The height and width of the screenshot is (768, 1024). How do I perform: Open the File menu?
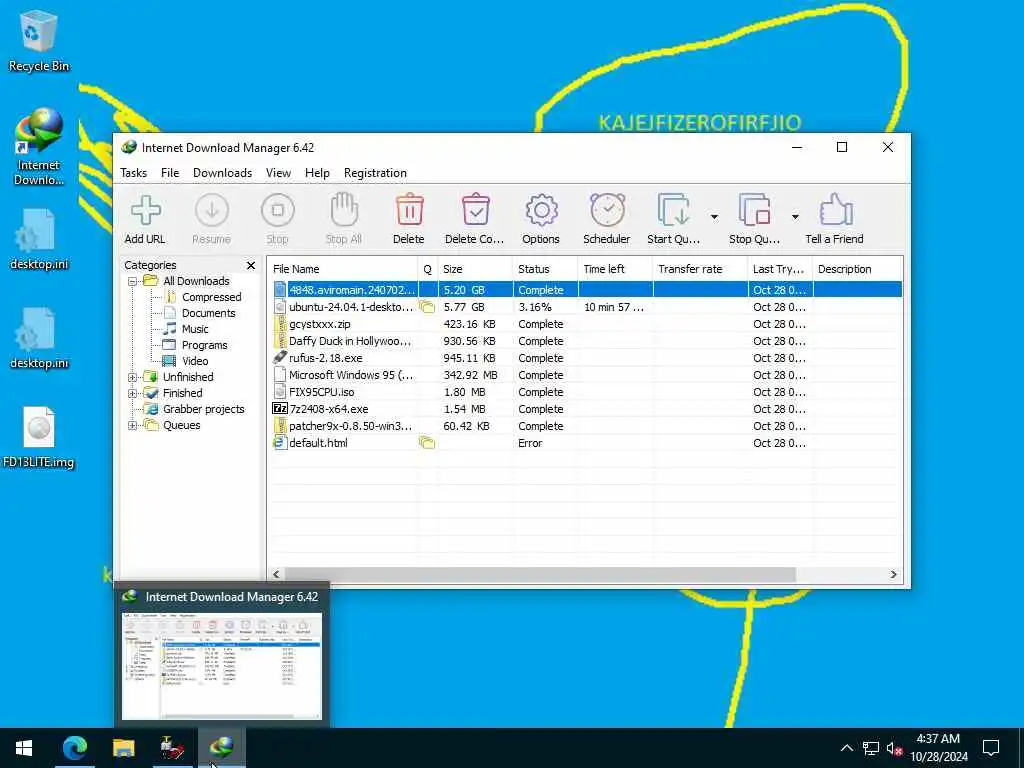pos(170,173)
